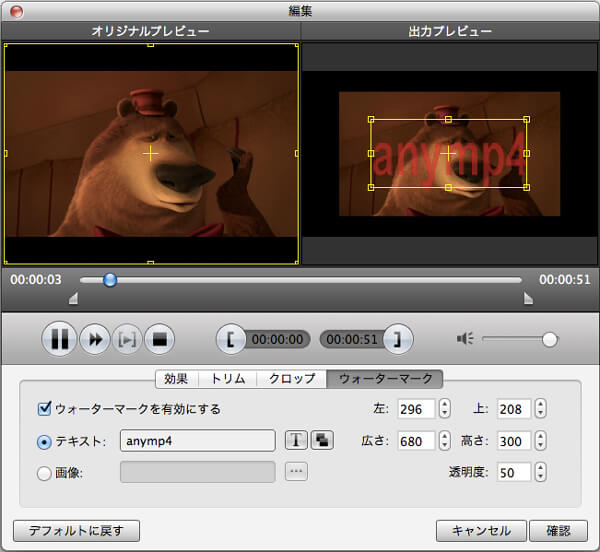600x552 pixels.
Task: Select the テキスト radio button
Action: coord(44,442)
